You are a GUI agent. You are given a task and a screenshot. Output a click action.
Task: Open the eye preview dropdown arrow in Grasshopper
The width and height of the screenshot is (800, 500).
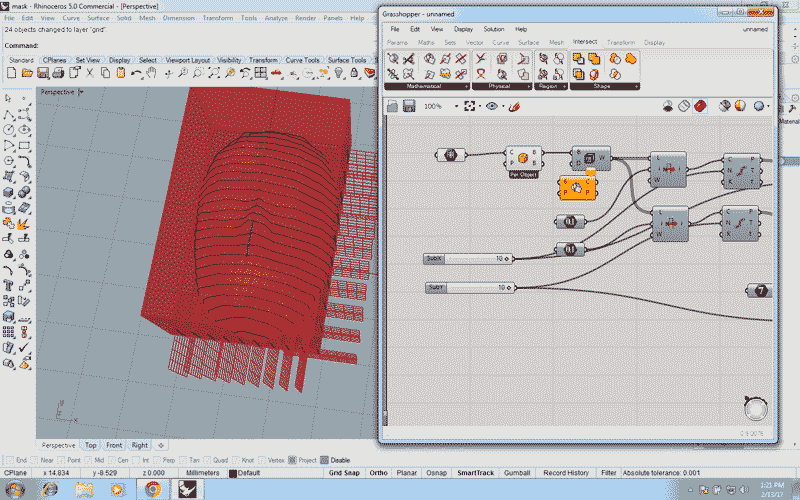(503, 107)
